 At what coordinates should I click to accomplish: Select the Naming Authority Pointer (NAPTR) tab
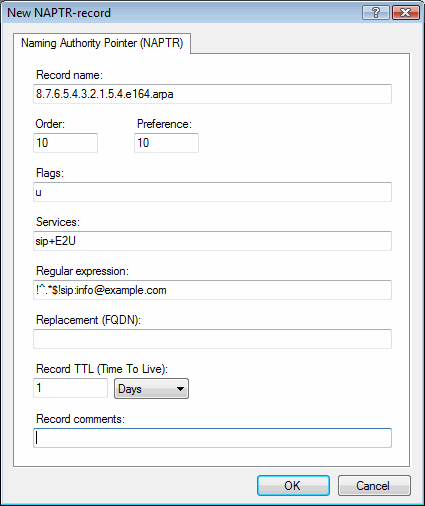(x=102, y=43)
